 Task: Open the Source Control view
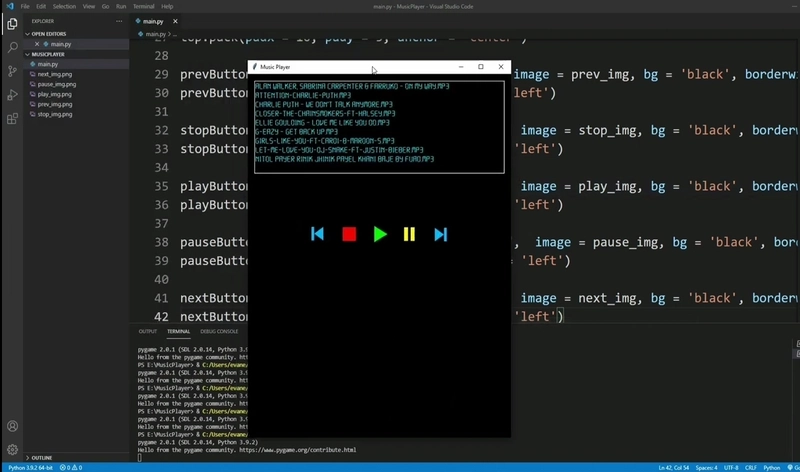(12, 71)
